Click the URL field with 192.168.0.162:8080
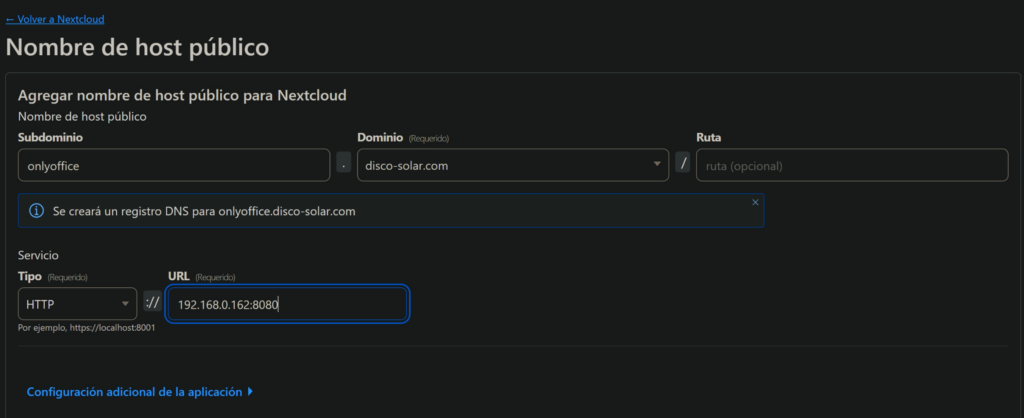 (287, 304)
